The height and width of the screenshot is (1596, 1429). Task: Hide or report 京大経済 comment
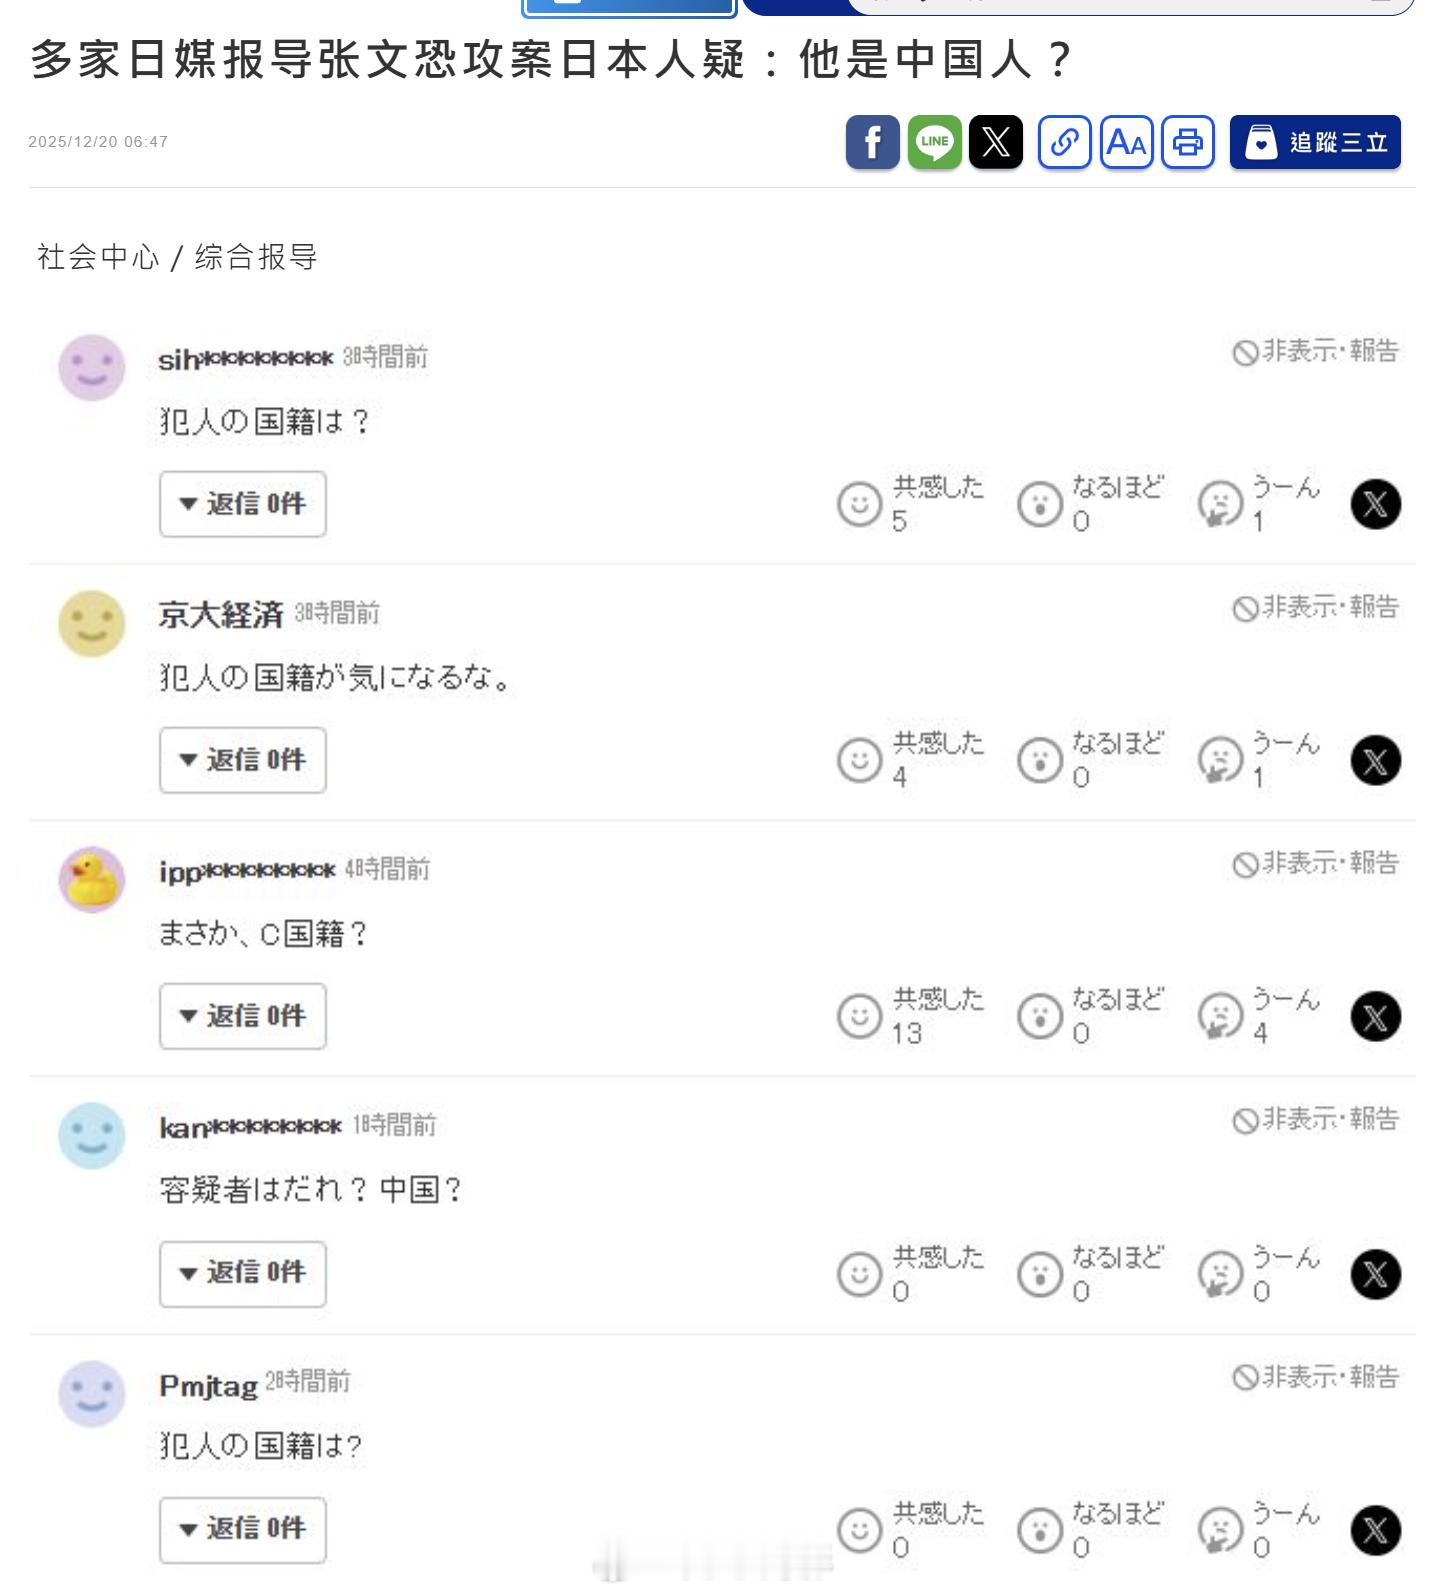(1315, 607)
